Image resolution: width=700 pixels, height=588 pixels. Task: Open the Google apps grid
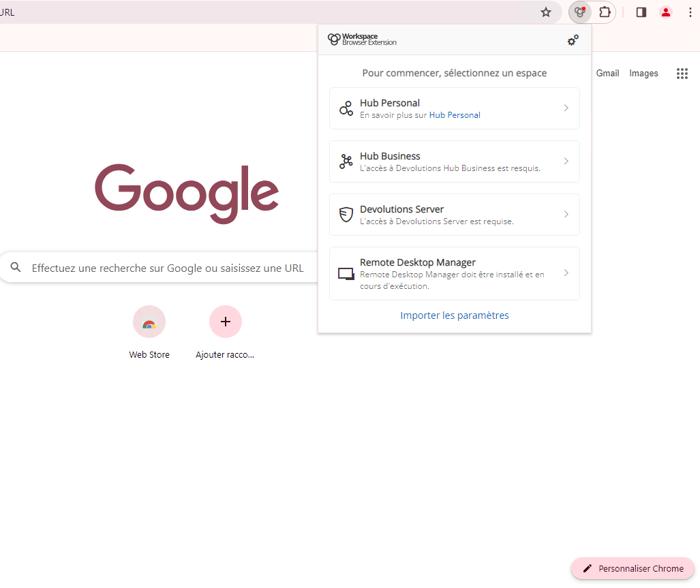click(682, 74)
